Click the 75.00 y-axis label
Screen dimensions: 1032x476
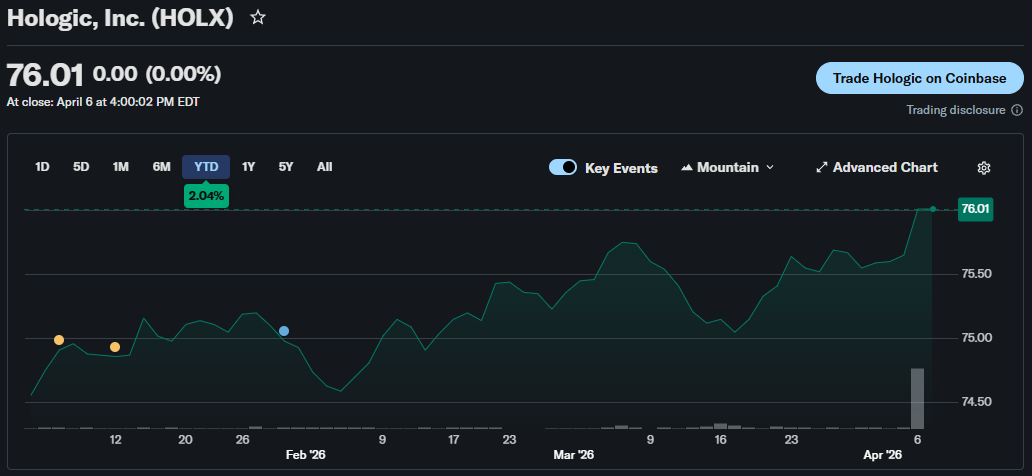point(977,338)
